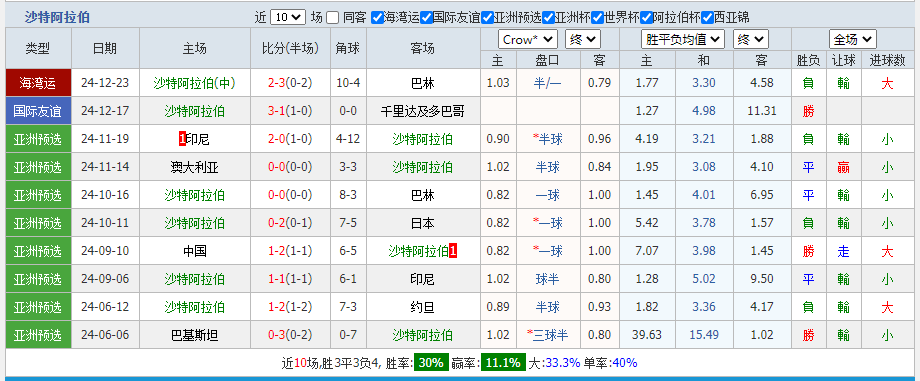Click the 11.31 away odds value
The width and height of the screenshot is (920, 381).
click(762, 111)
